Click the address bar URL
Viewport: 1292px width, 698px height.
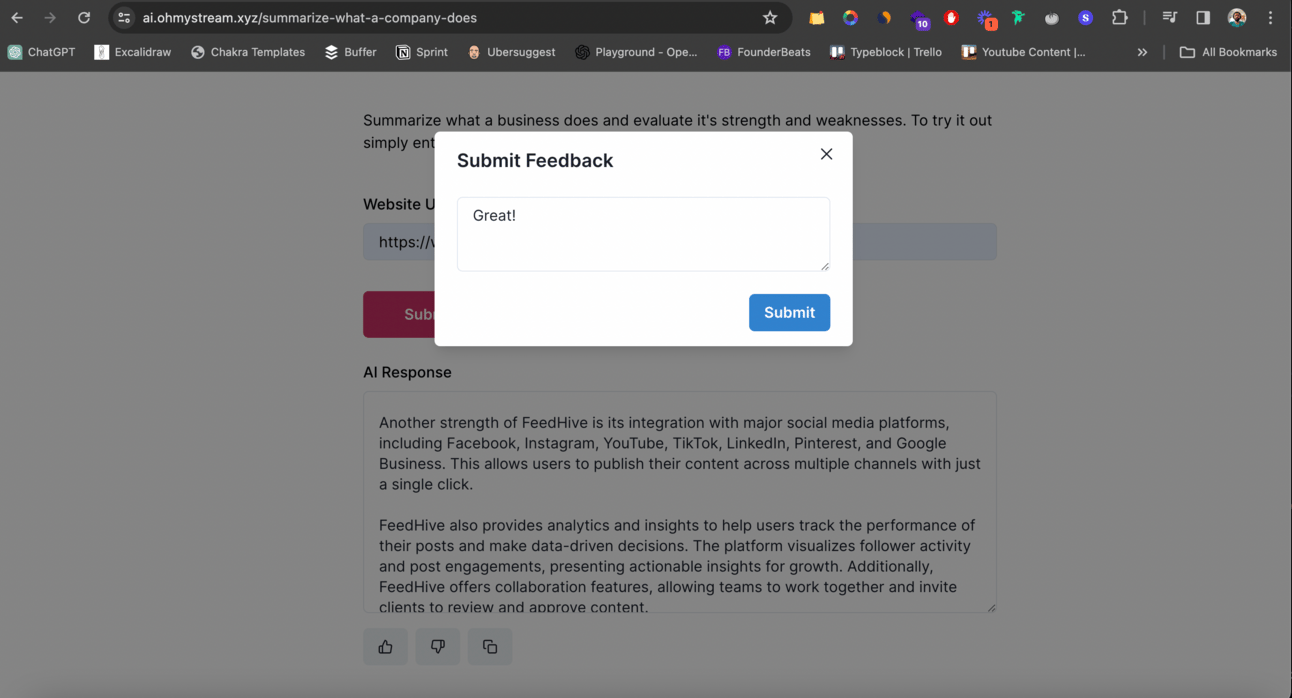310,18
